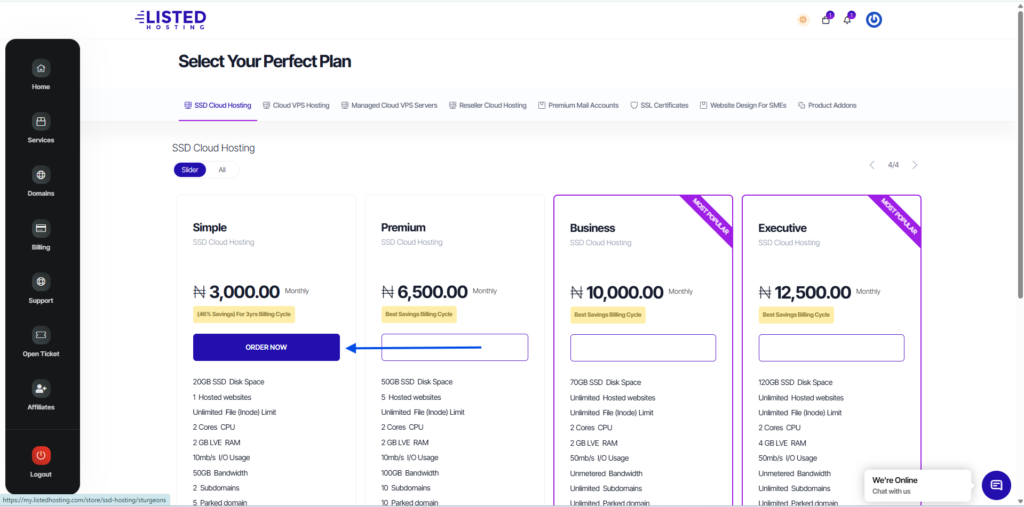
Task: Go to Domains in the sidebar
Action: pyautogui.click(x=40, y=175)
